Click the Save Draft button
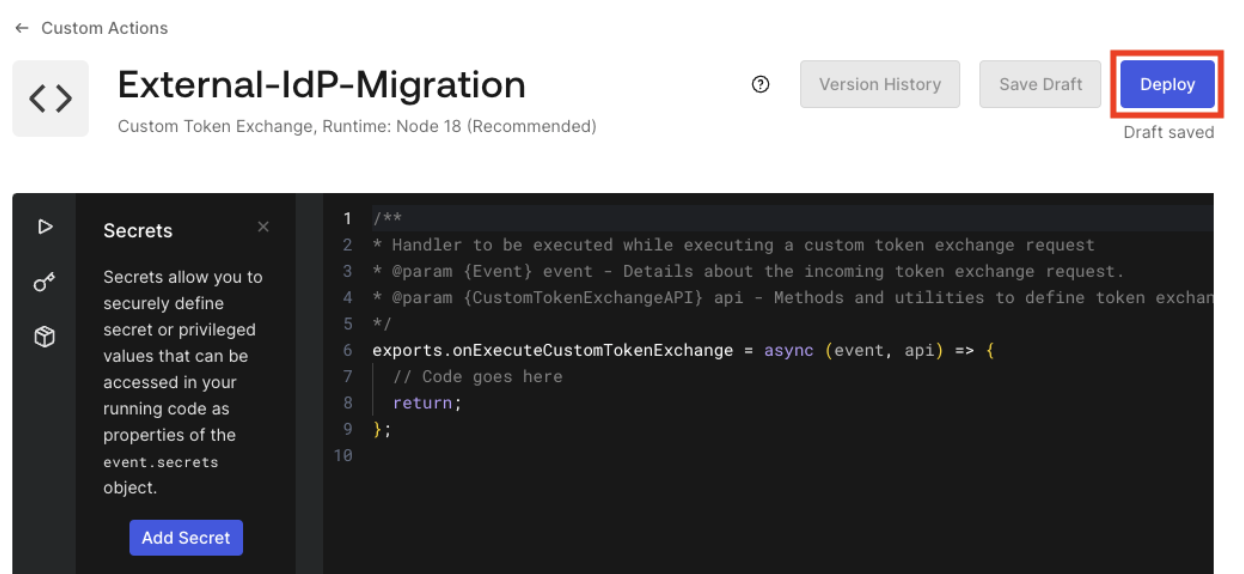Screen dimensions: 1244x574 1040,84
